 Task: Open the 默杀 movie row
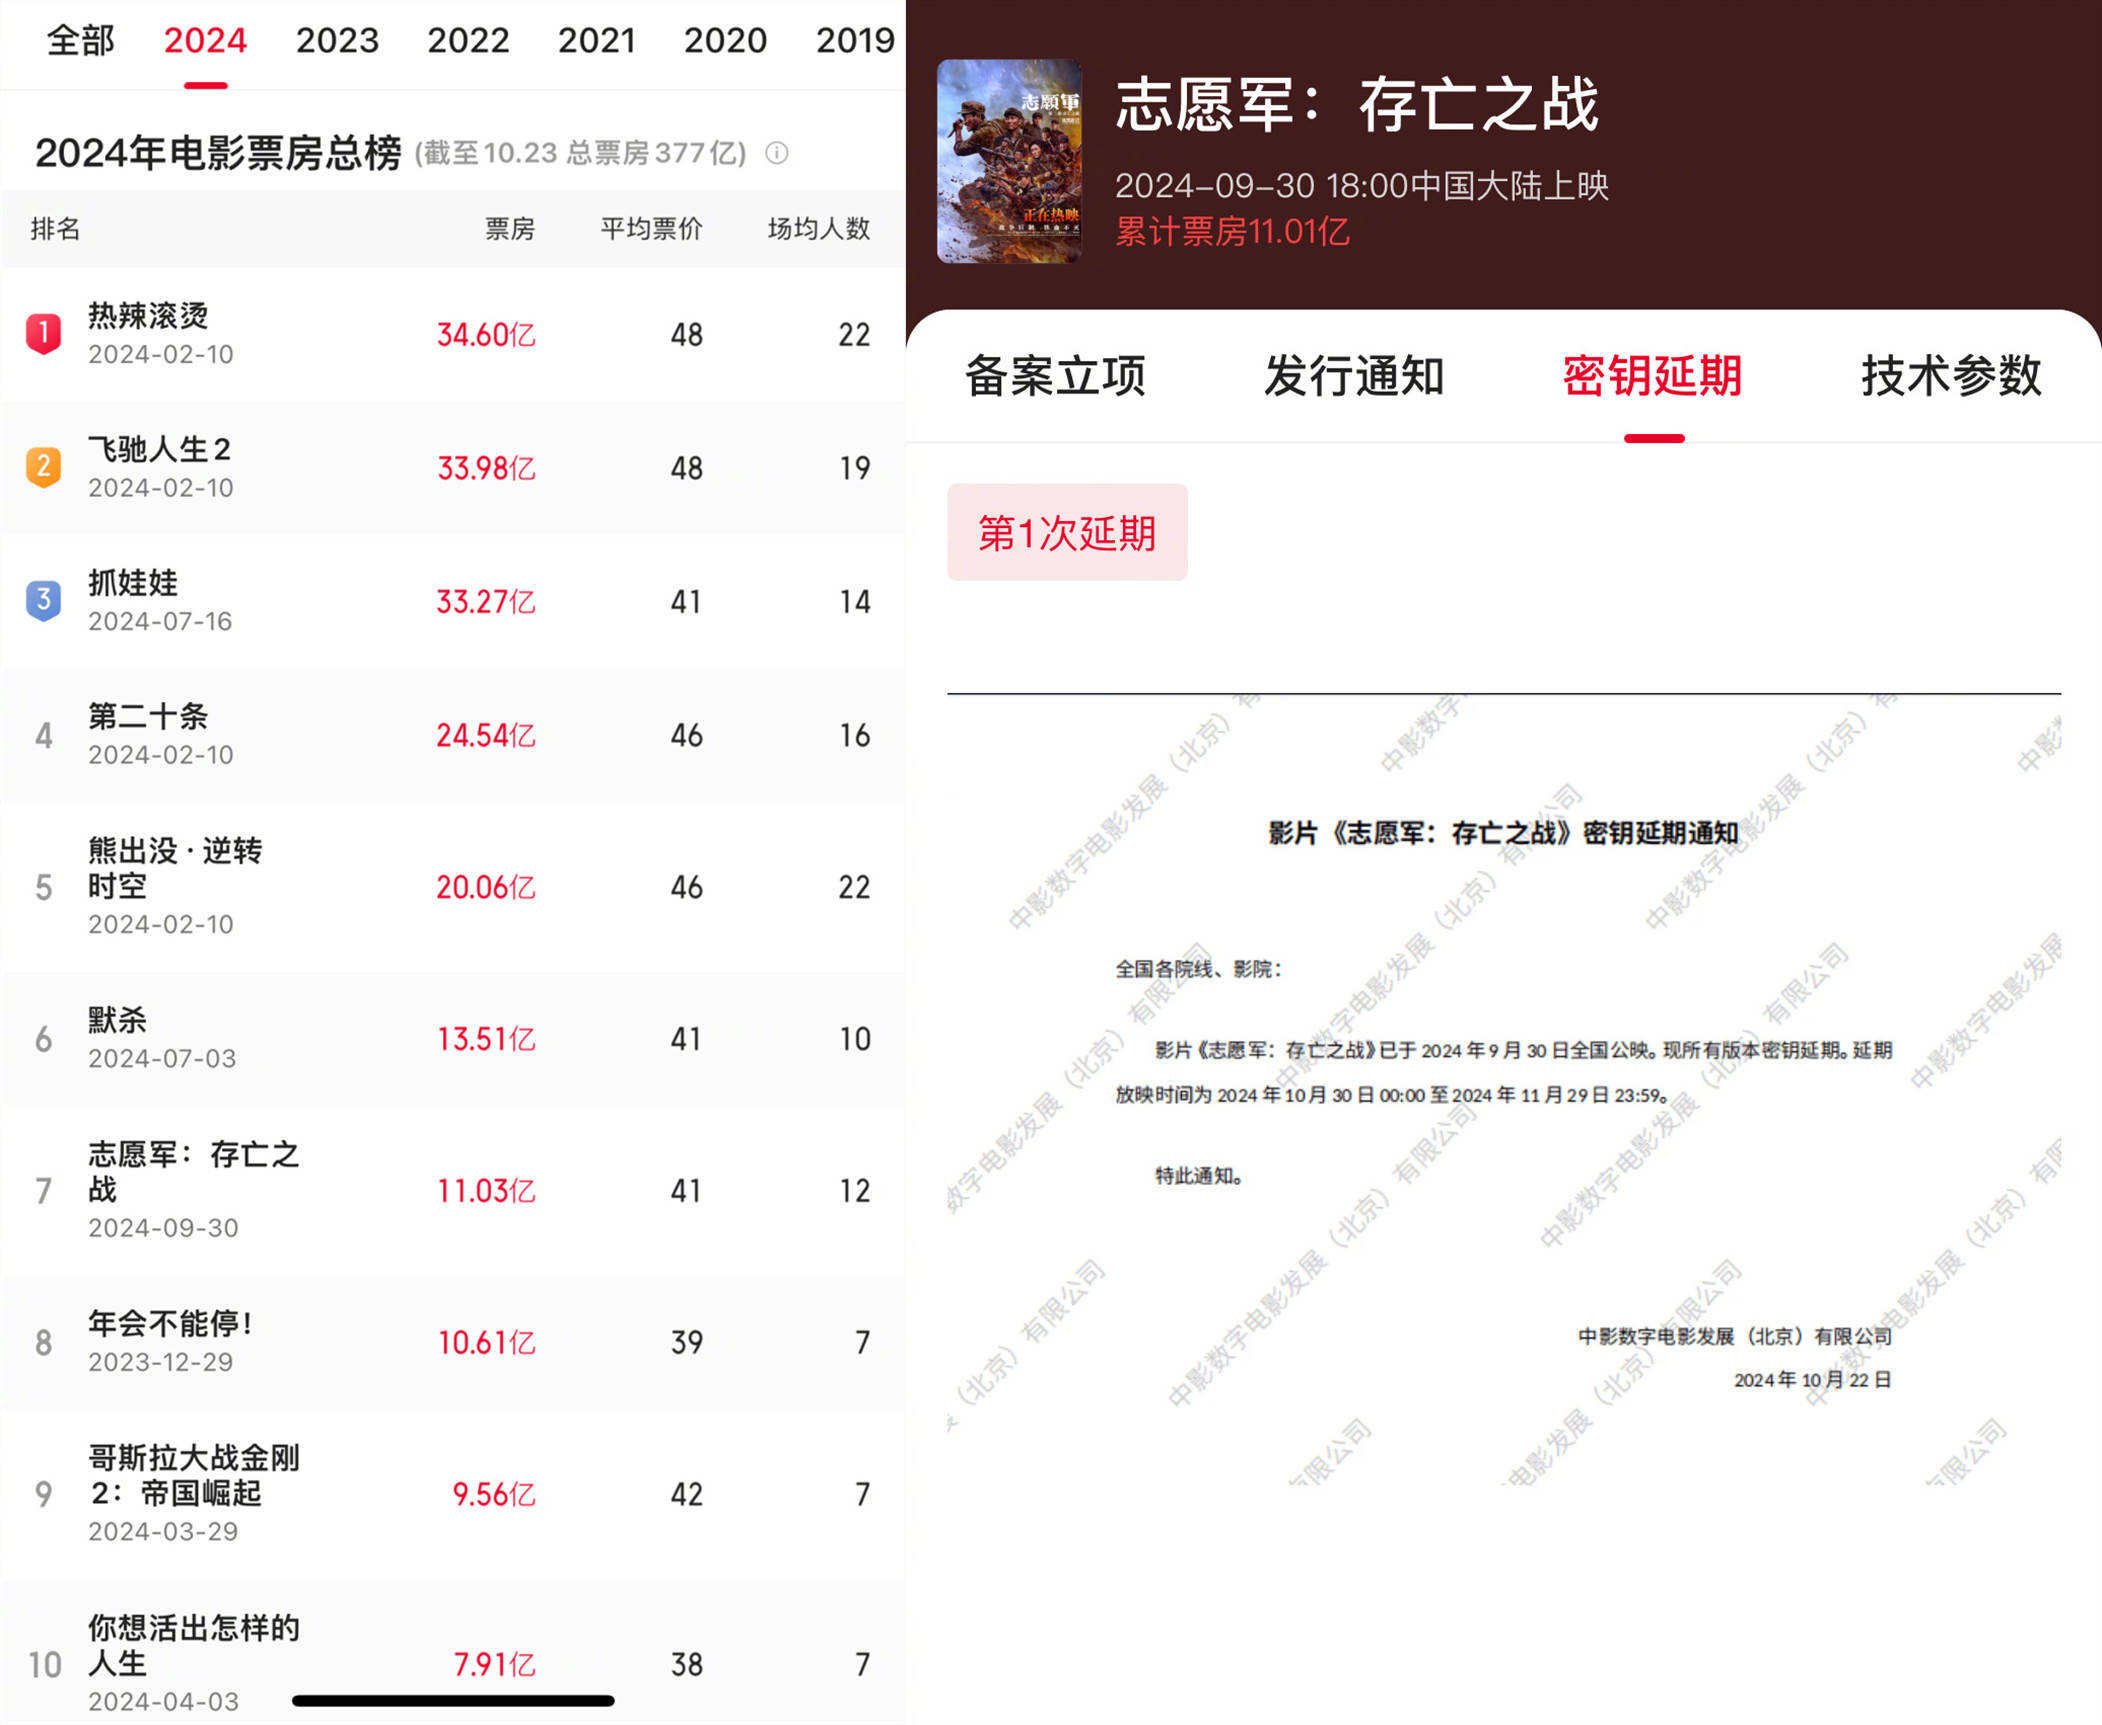click(x=453, y=1038)
